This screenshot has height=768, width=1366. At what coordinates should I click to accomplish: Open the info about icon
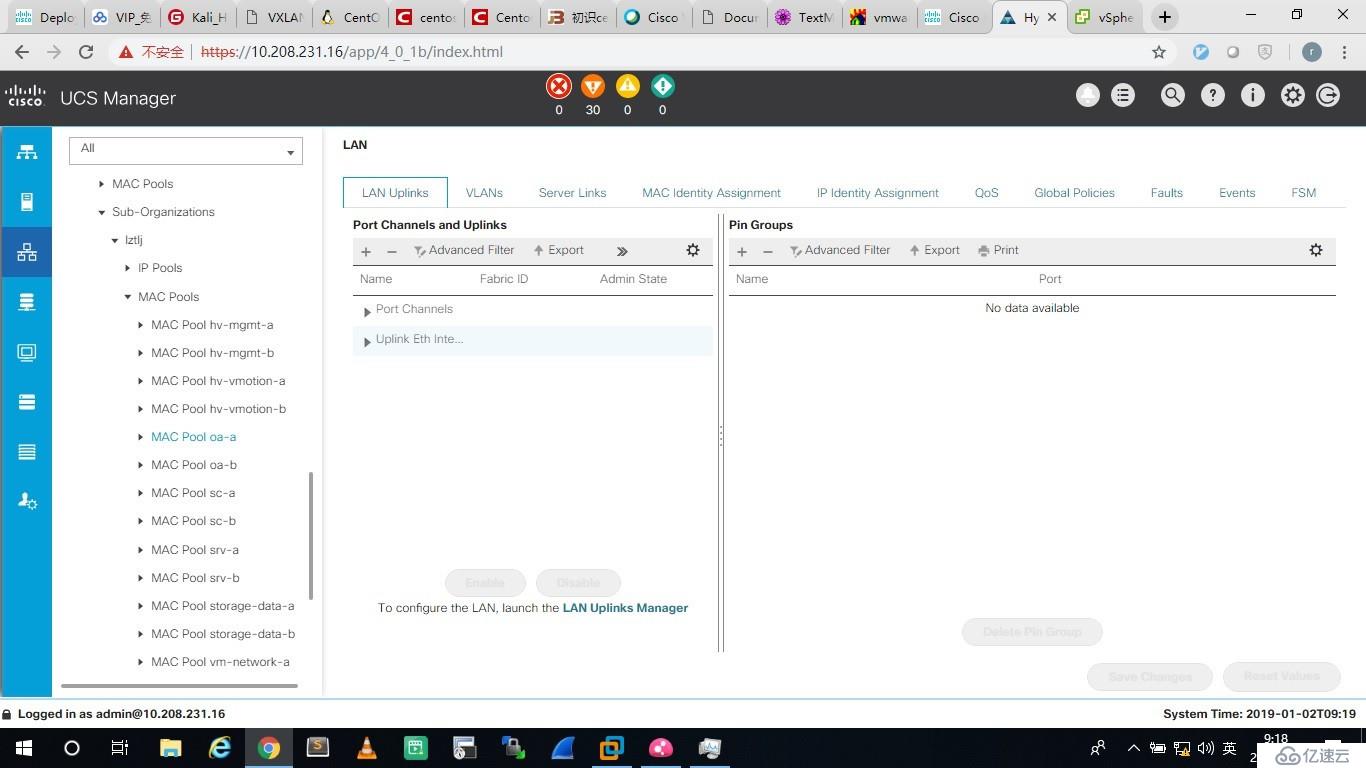[x=1252, y=95]
